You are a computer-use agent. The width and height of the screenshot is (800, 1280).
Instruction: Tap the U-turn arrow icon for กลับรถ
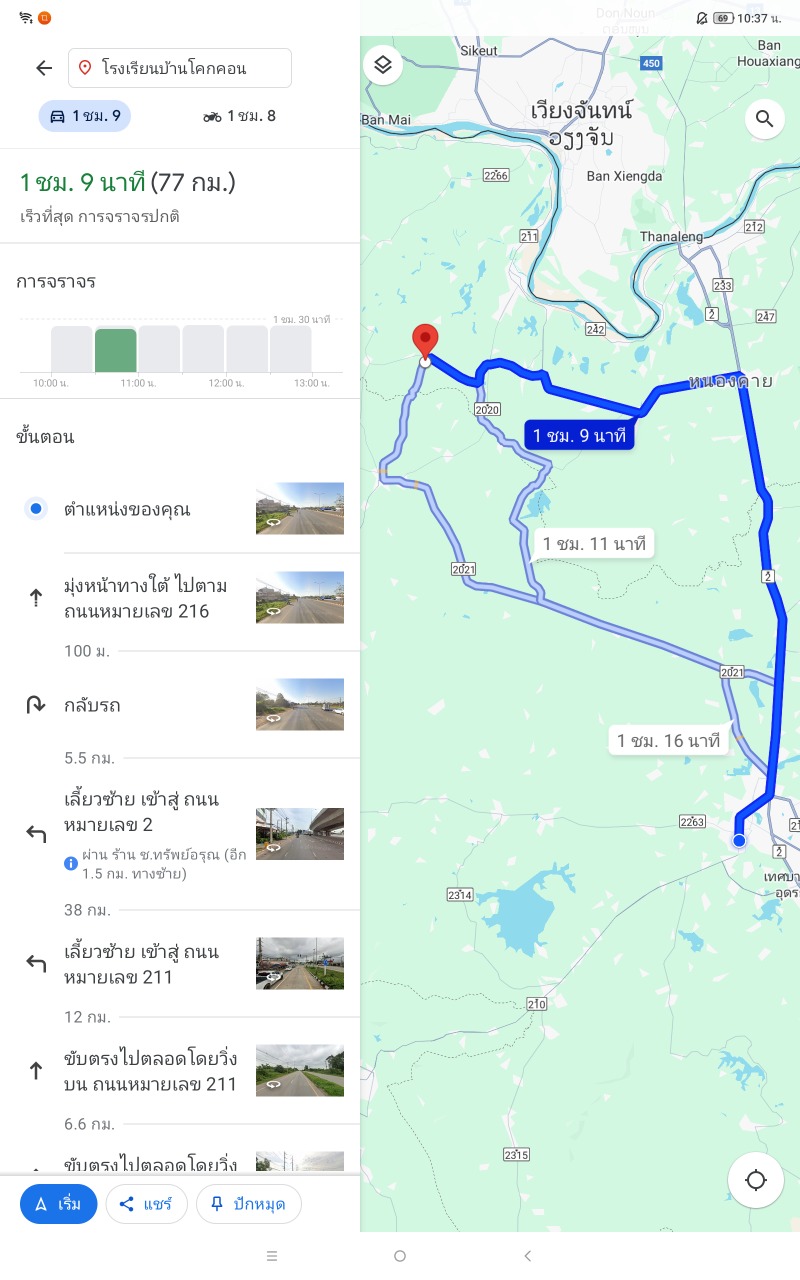click(36, 705)
